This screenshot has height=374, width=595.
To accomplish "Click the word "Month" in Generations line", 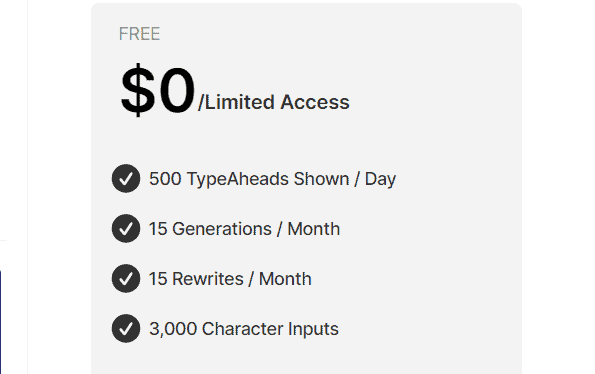I will [x=313, y=229].
